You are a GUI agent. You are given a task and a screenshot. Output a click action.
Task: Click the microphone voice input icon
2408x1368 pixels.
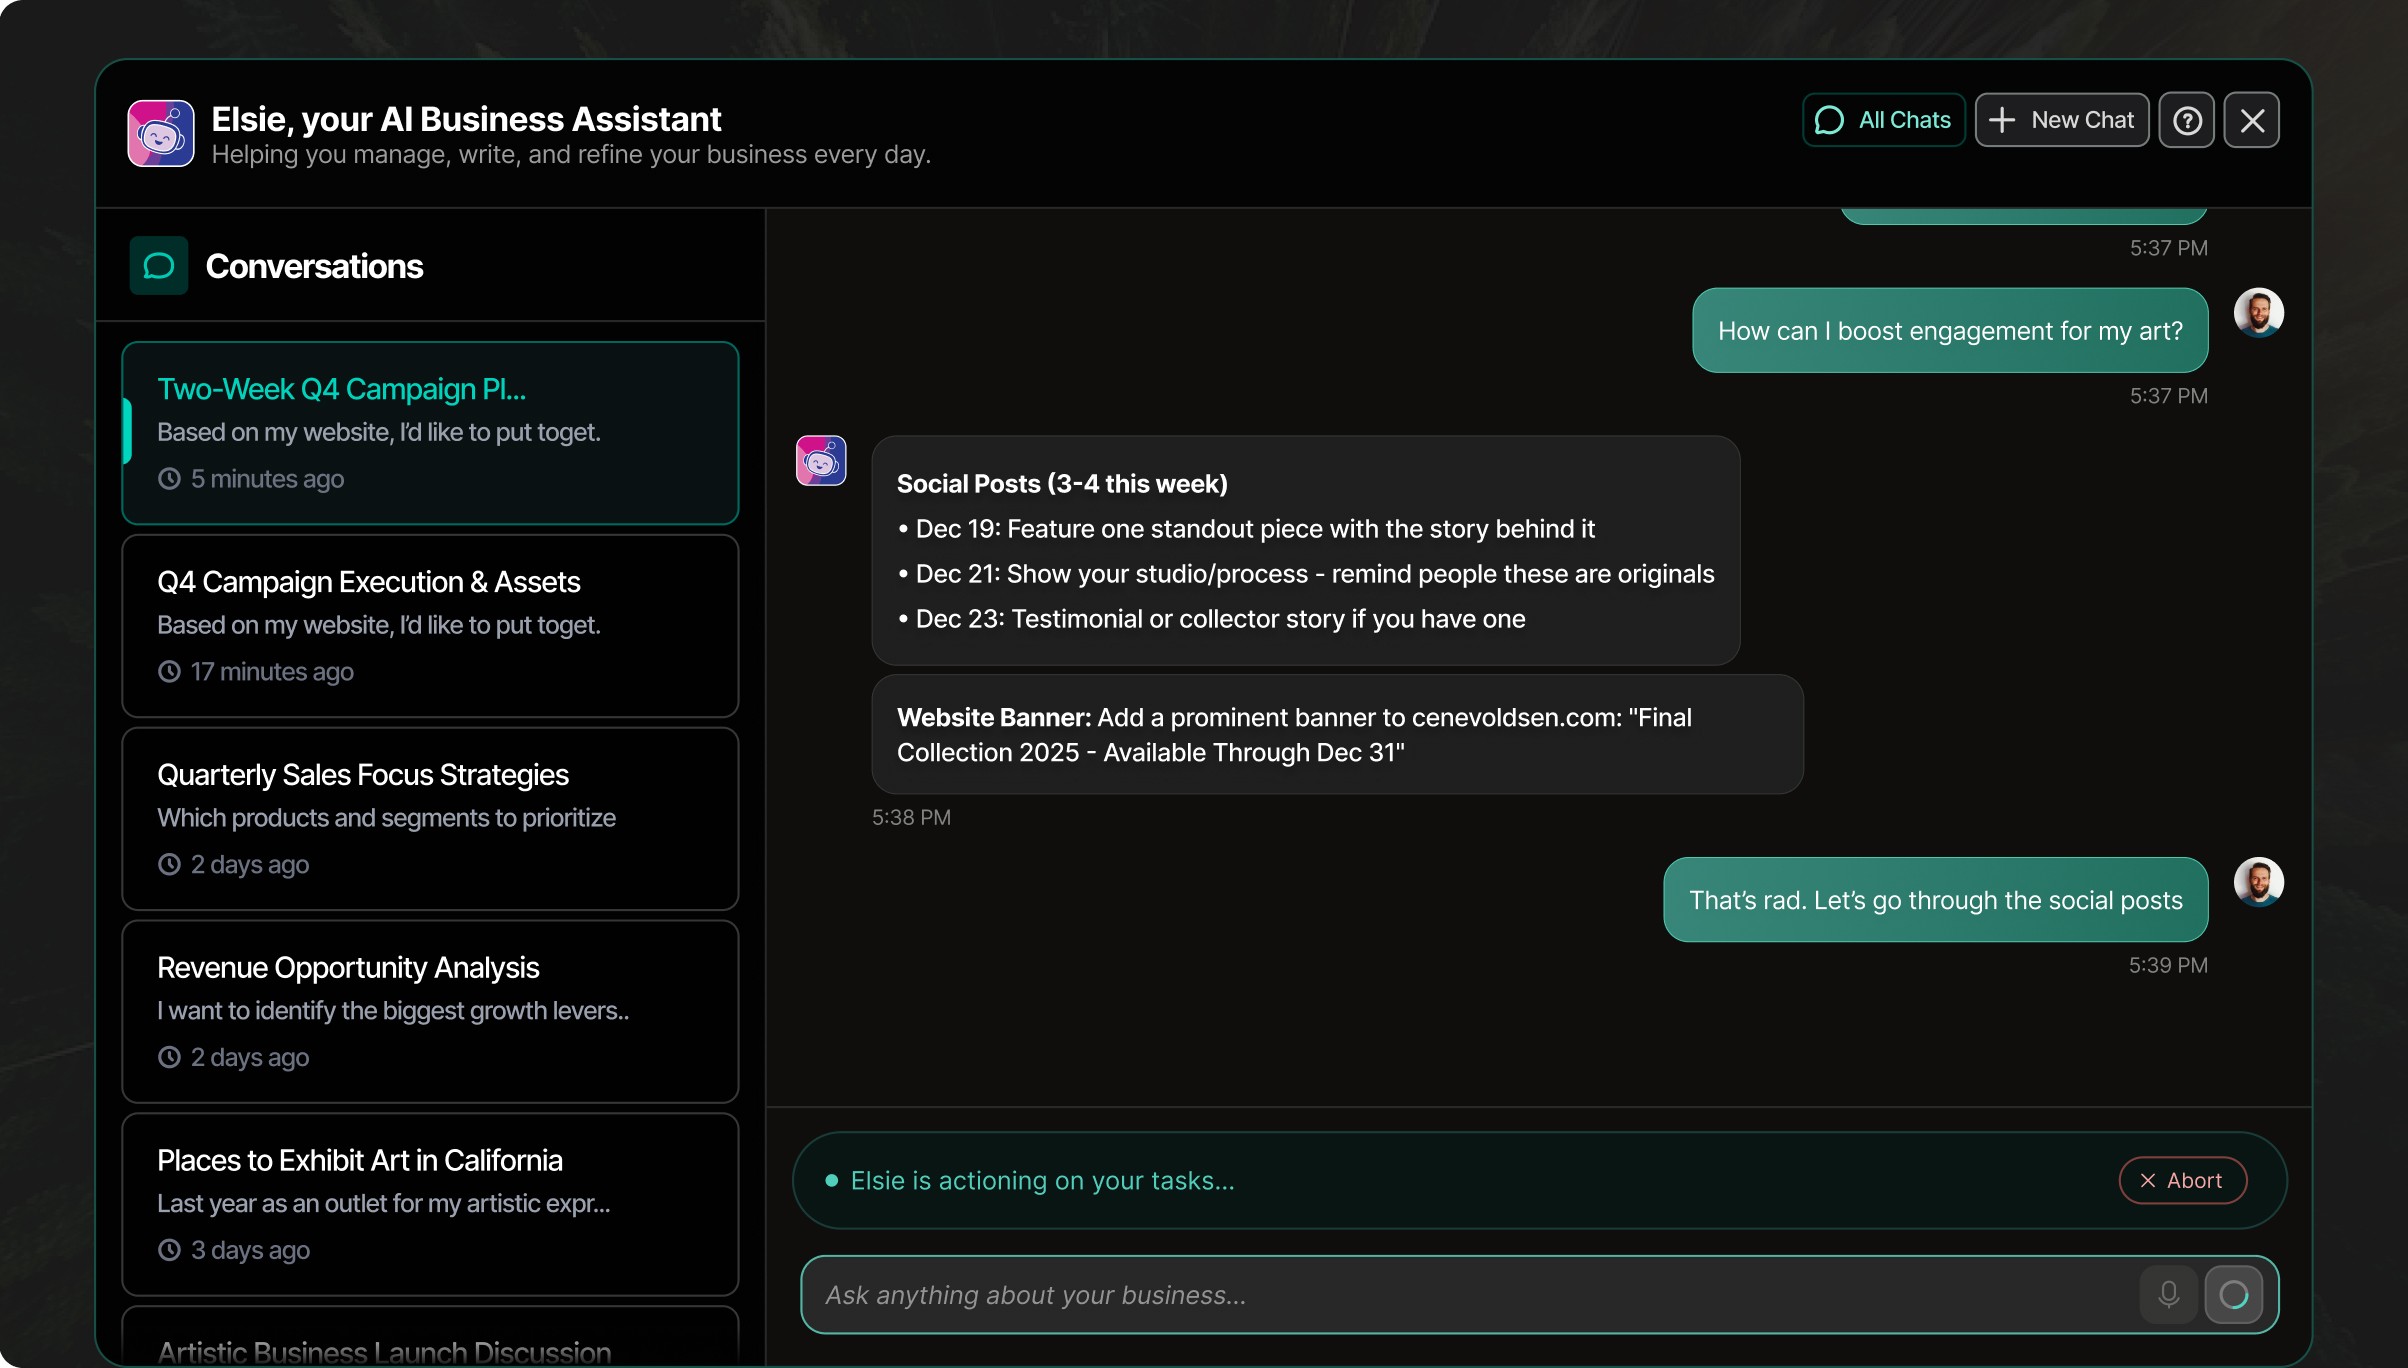2168,1295
